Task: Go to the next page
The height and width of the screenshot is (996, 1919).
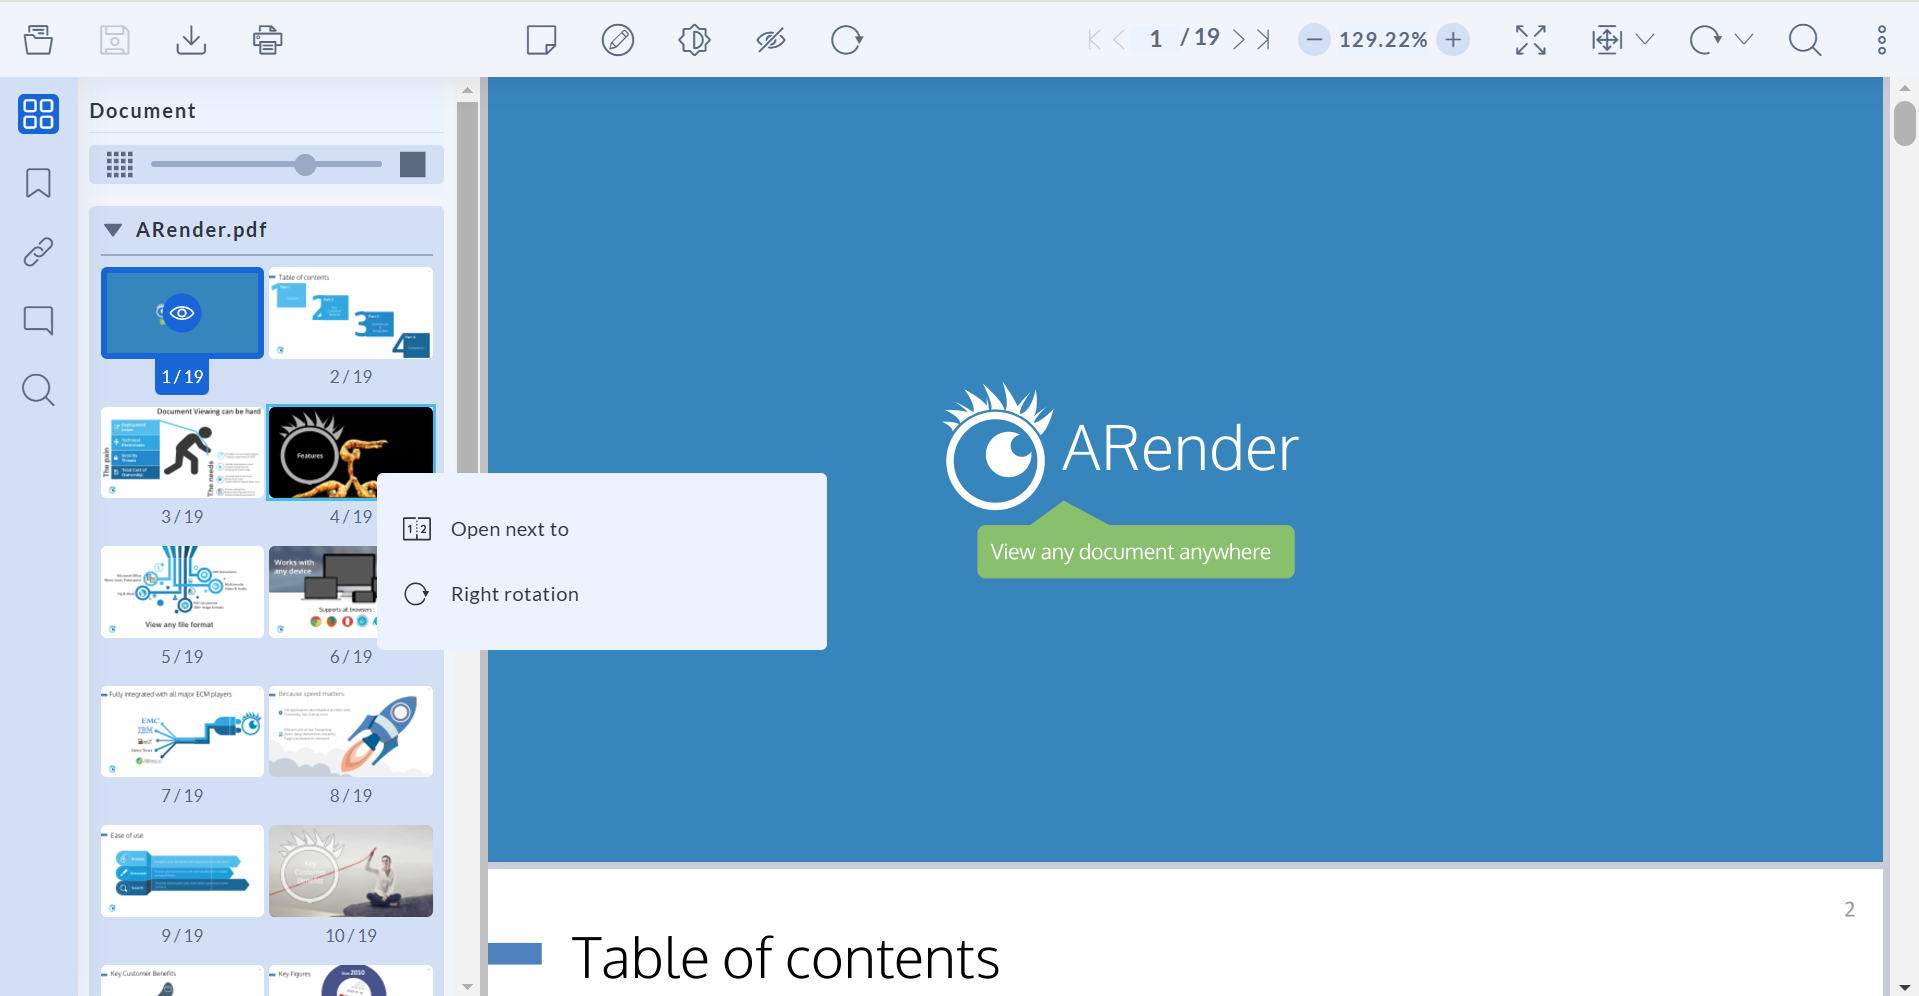Action: click(x=1238, y=40)
